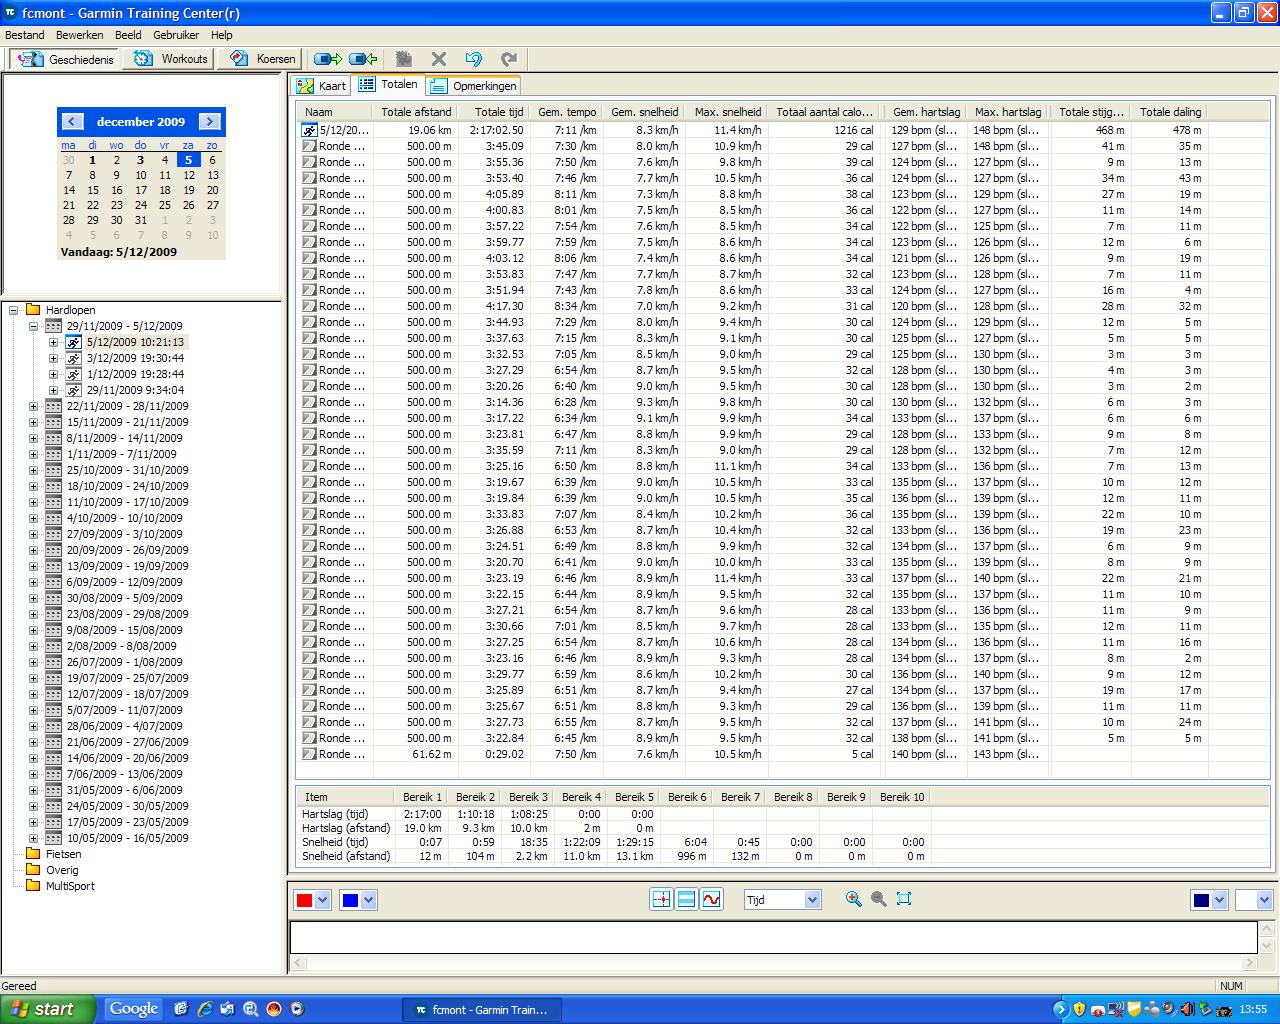Open the red color swatch dropdown
The width and height of the screenshot is (1280, 1024).
[312, 900]
